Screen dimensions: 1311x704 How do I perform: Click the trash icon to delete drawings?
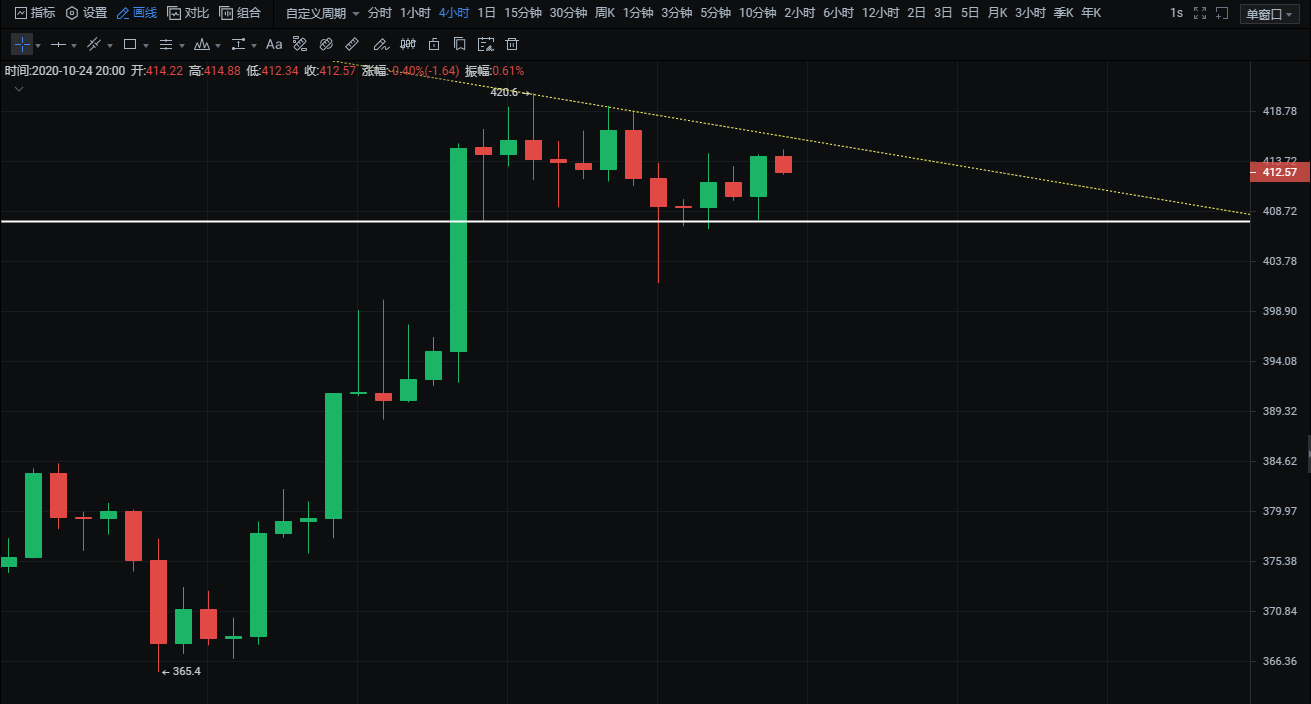coord(512,45)
